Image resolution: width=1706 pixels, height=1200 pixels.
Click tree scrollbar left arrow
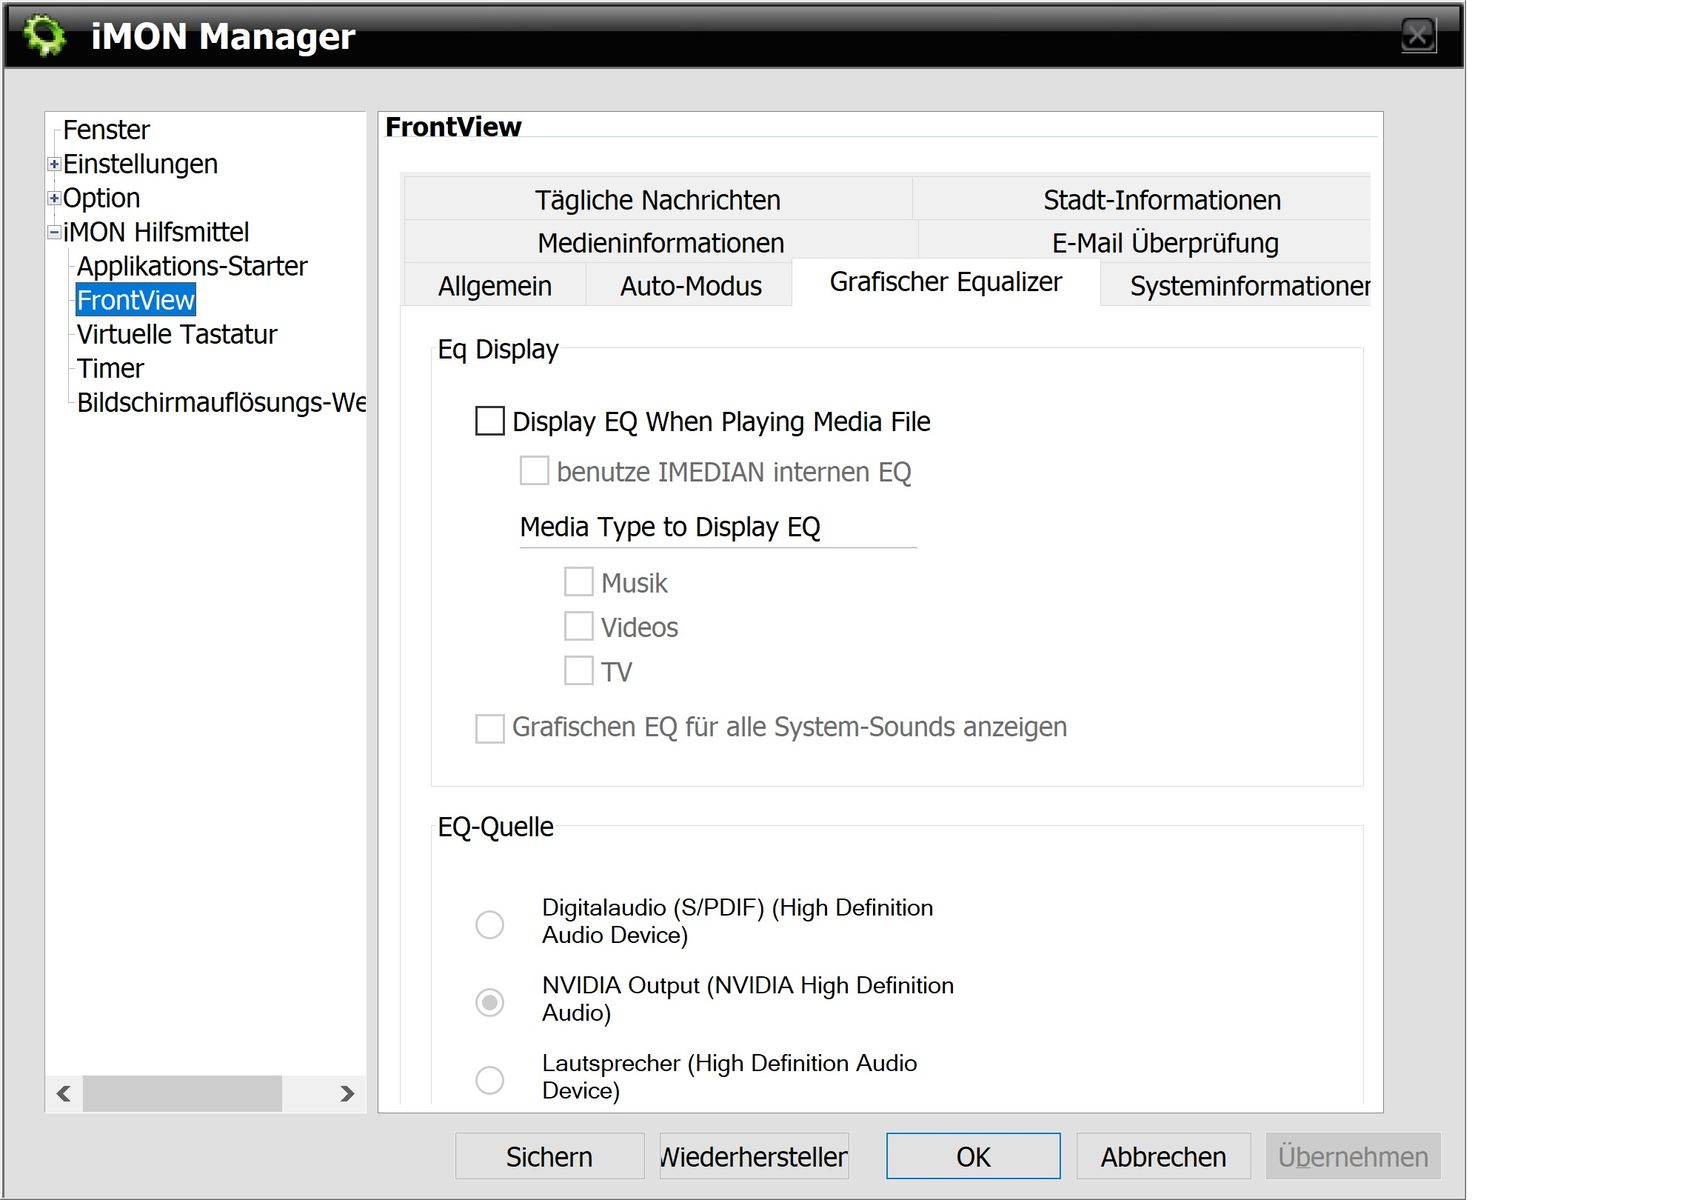coord(64,1093)
